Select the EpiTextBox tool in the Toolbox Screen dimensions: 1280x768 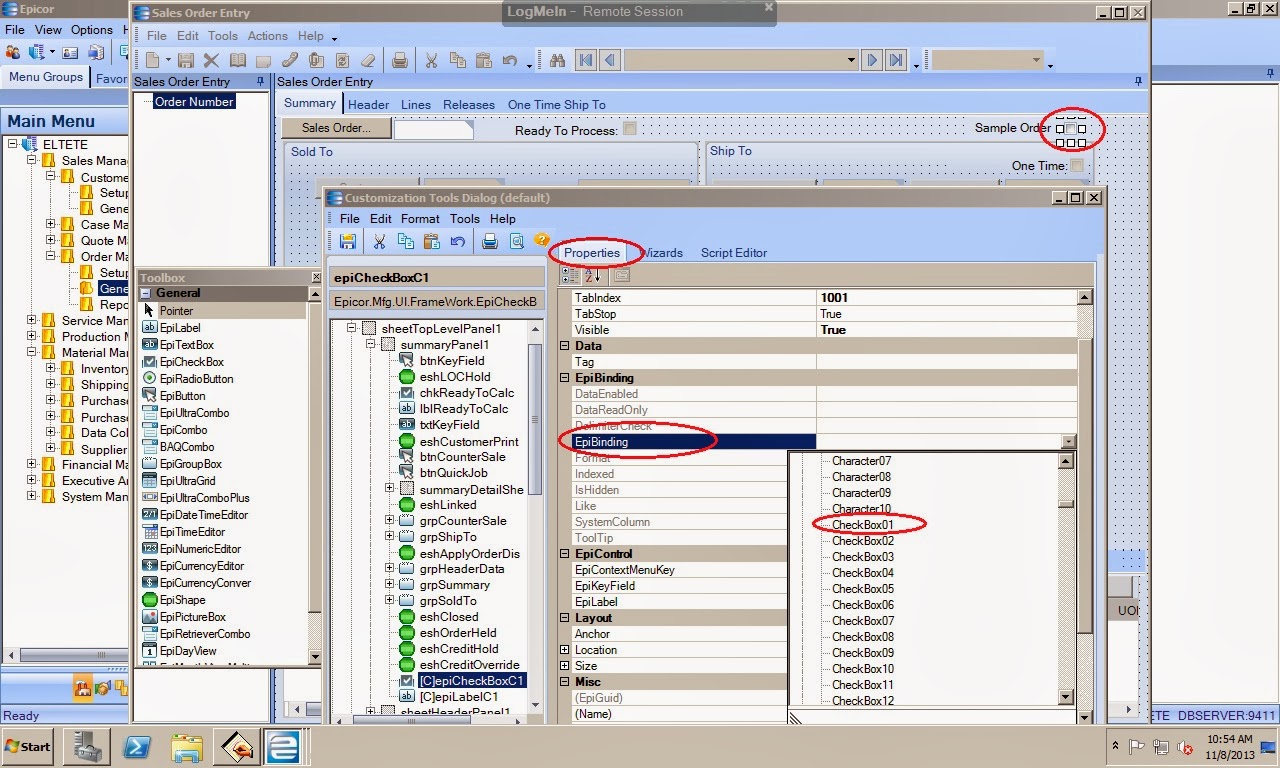coord(188,344)
